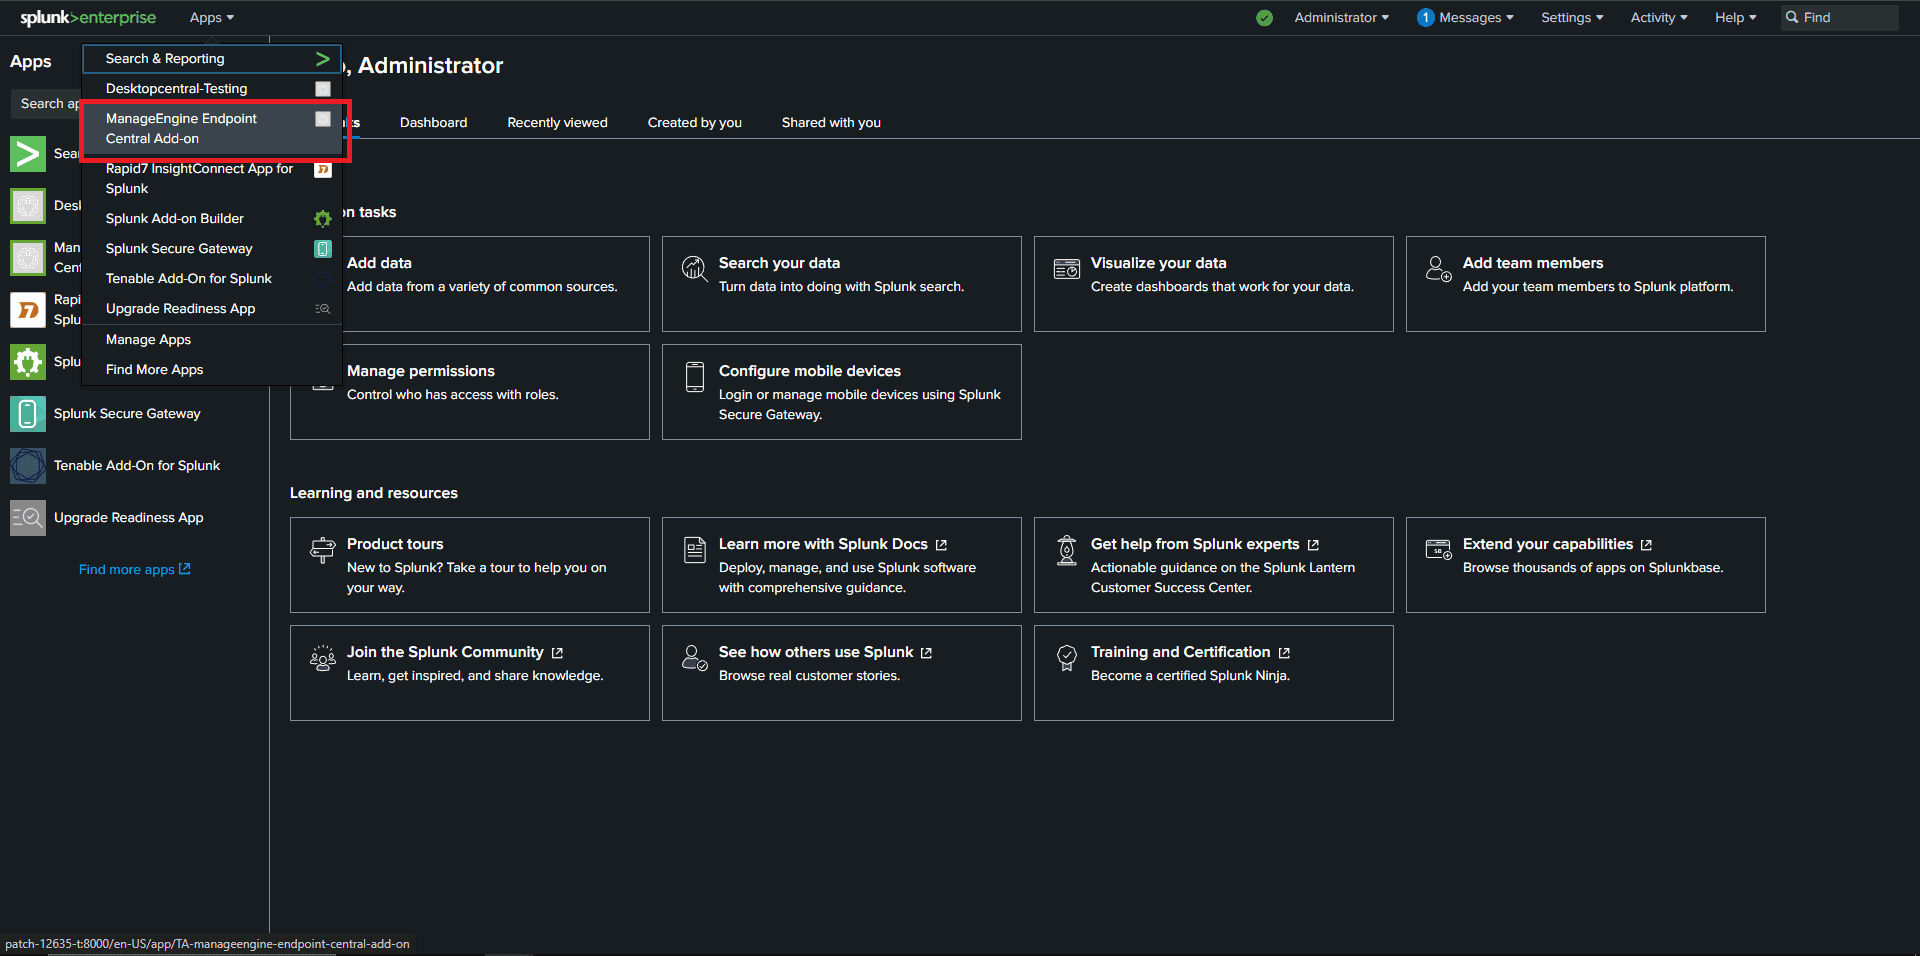
Task: Choose Manage Apps from the menu
Action: coord(148,340)
